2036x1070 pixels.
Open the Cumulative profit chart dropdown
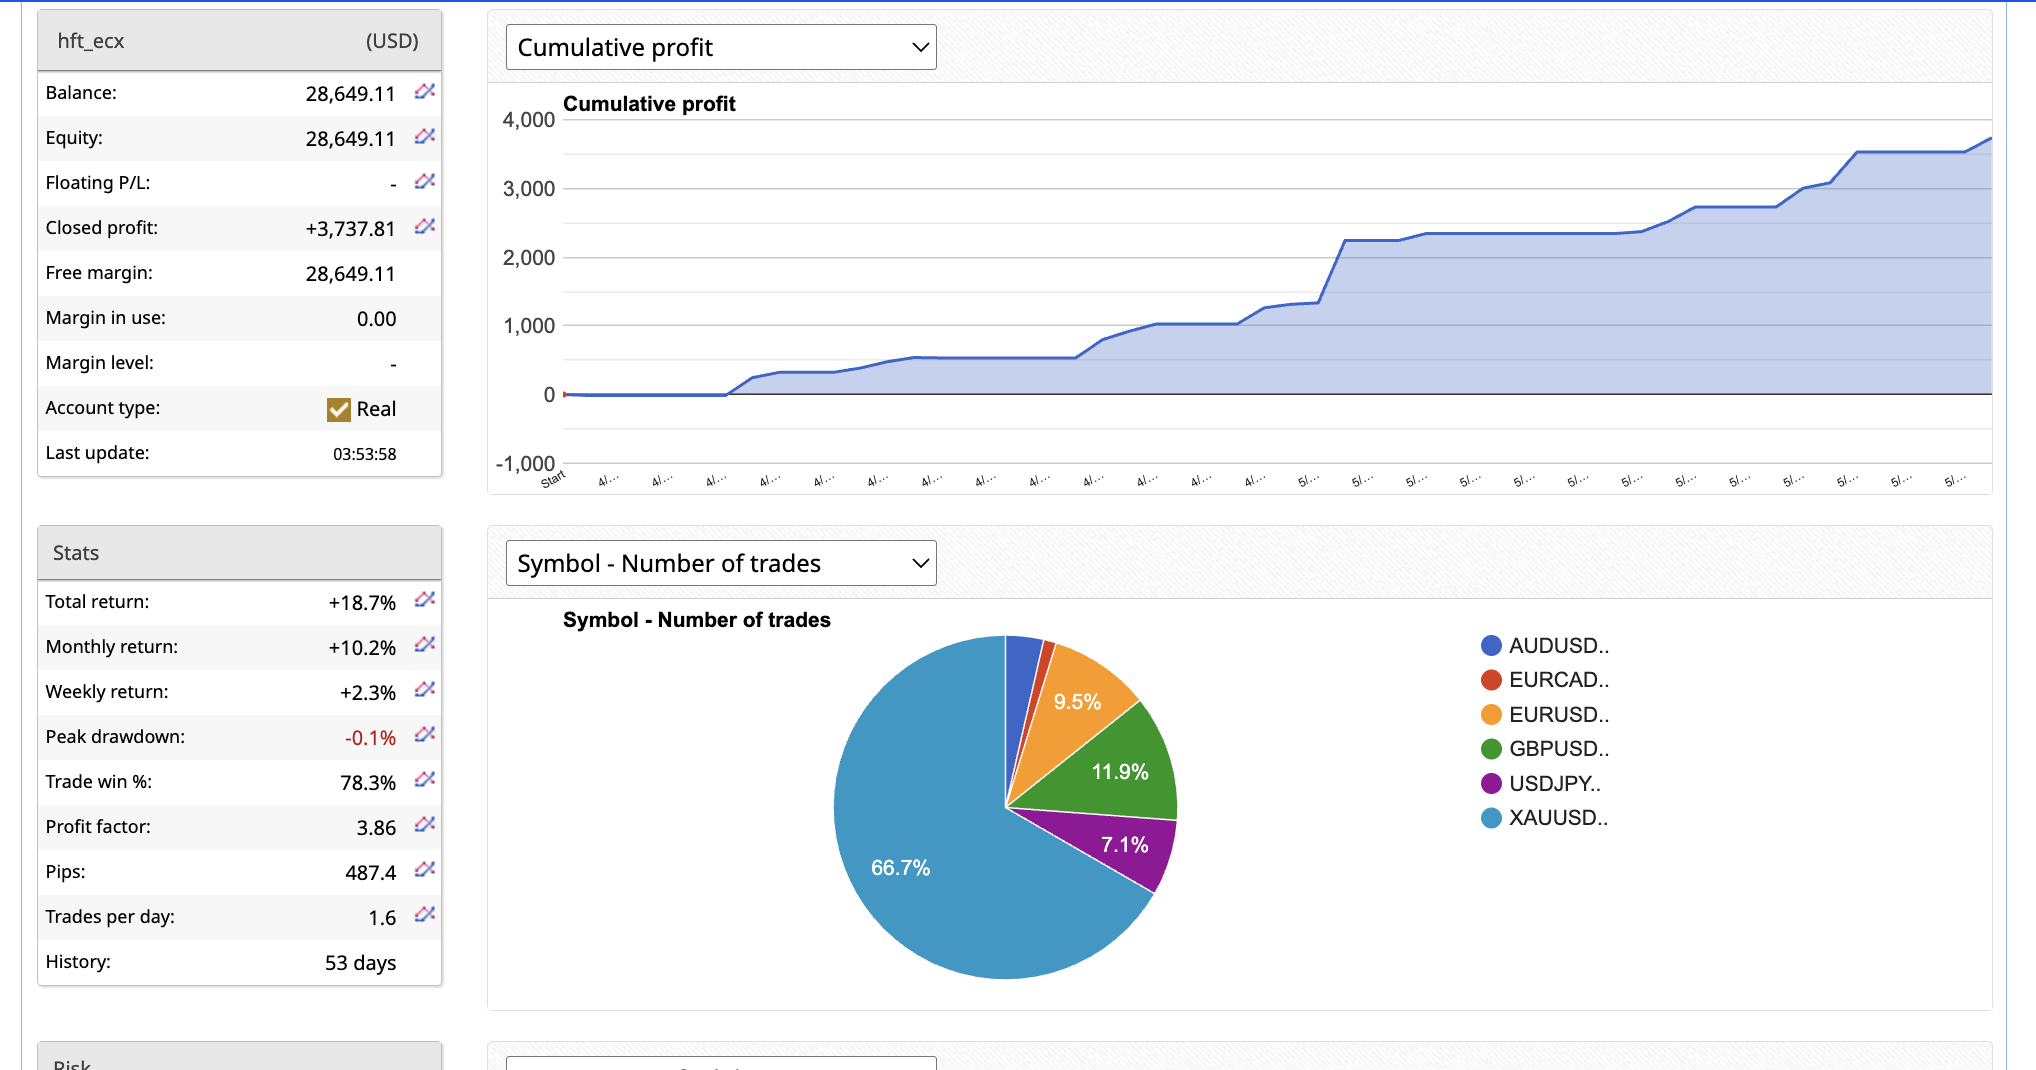coord(721,47)
